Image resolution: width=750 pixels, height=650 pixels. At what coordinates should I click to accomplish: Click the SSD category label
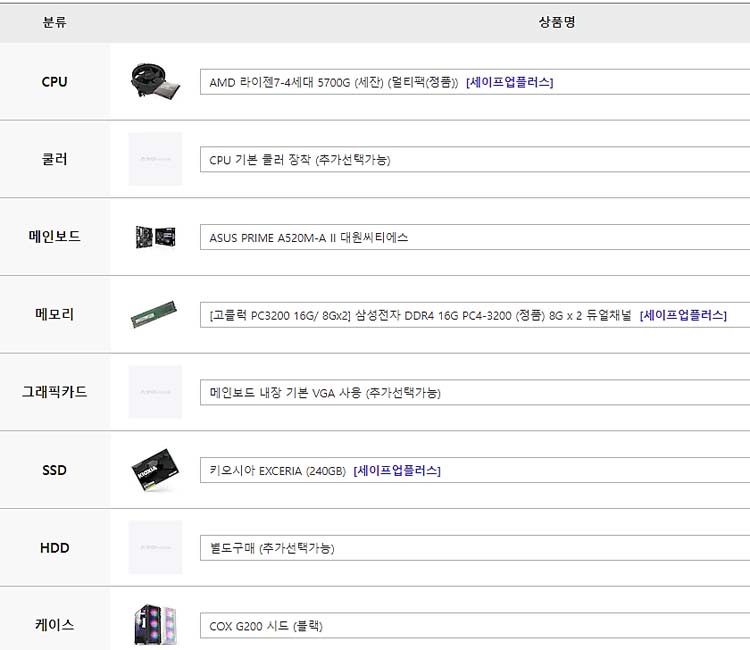[x=55, y=470]
